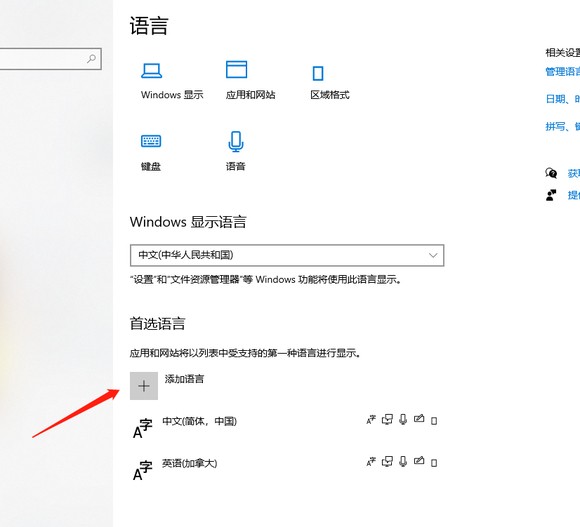This screenshot has width=580, height=527.
Task: Open the Windows 显示 laptop icon
Action: click(151, 71)
